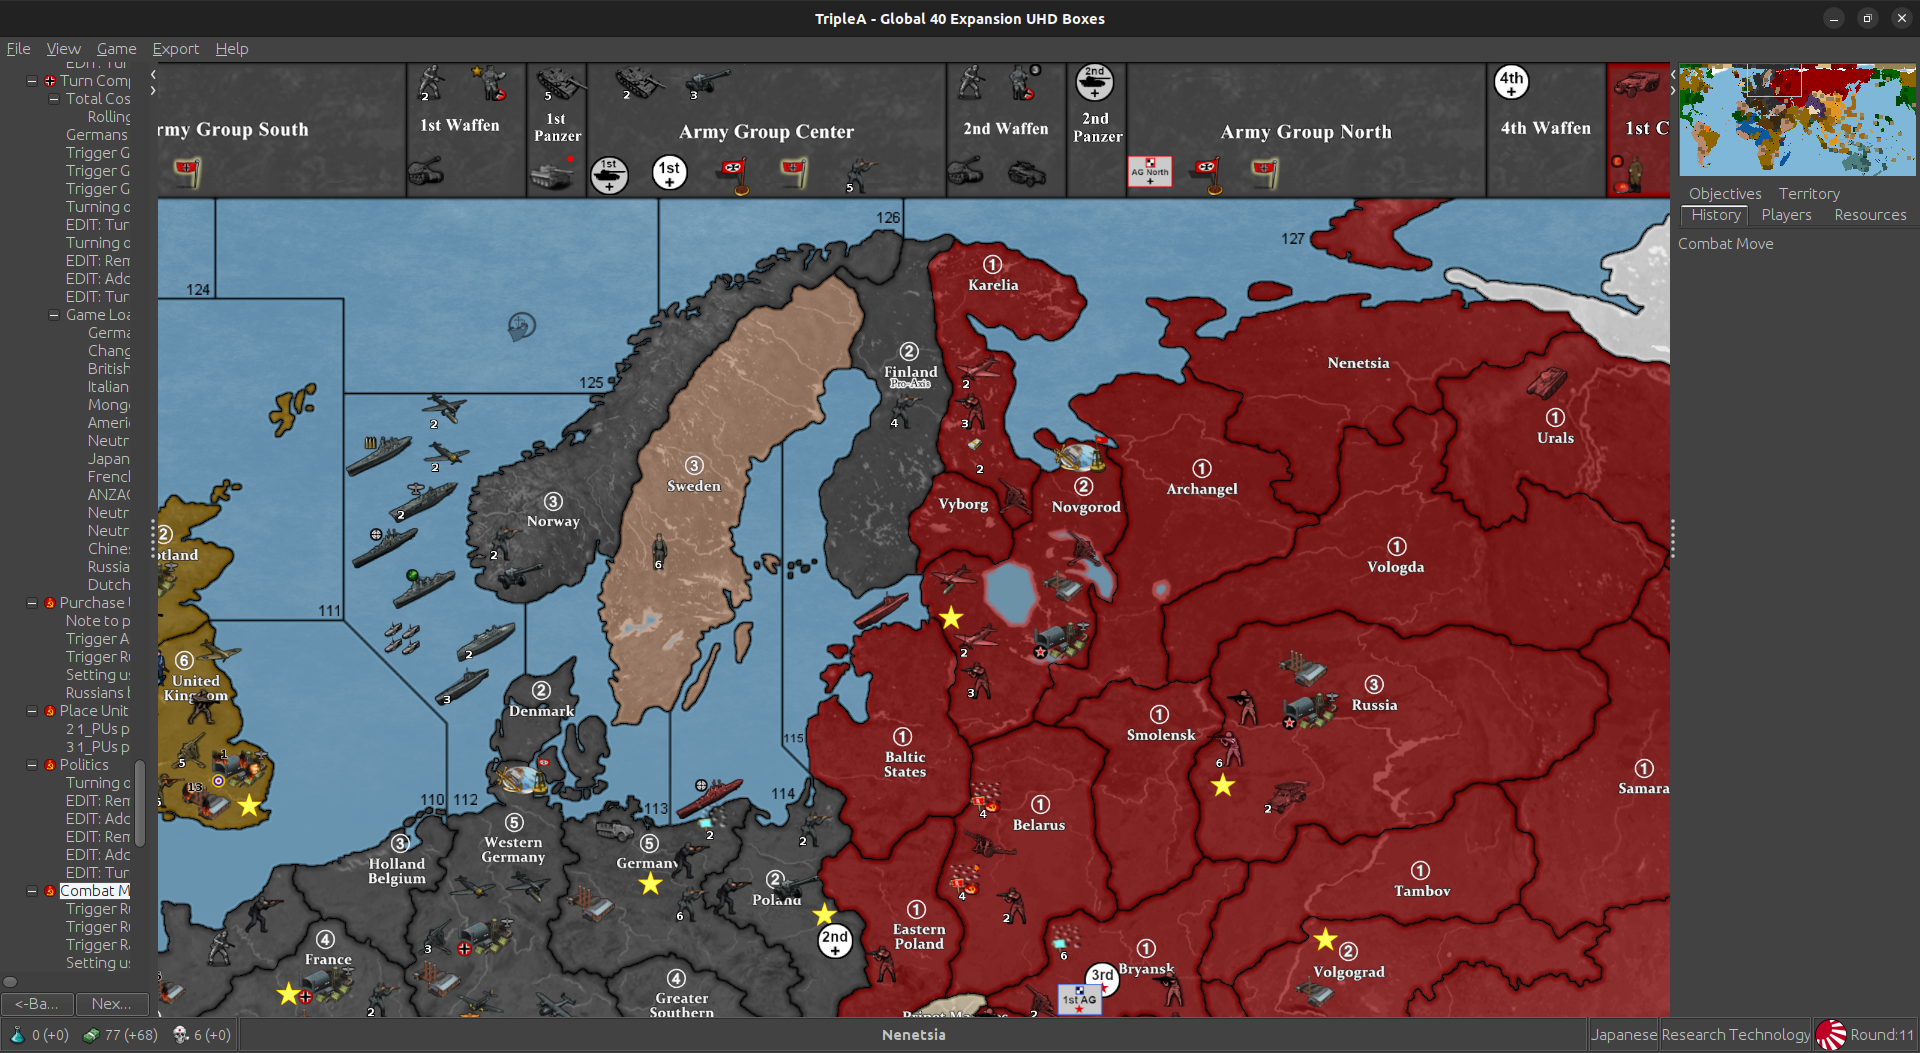This screenshot has width=1920, height=1053.
Task: Select the AG North token in Army Group North
Action: click(1149, 171)
